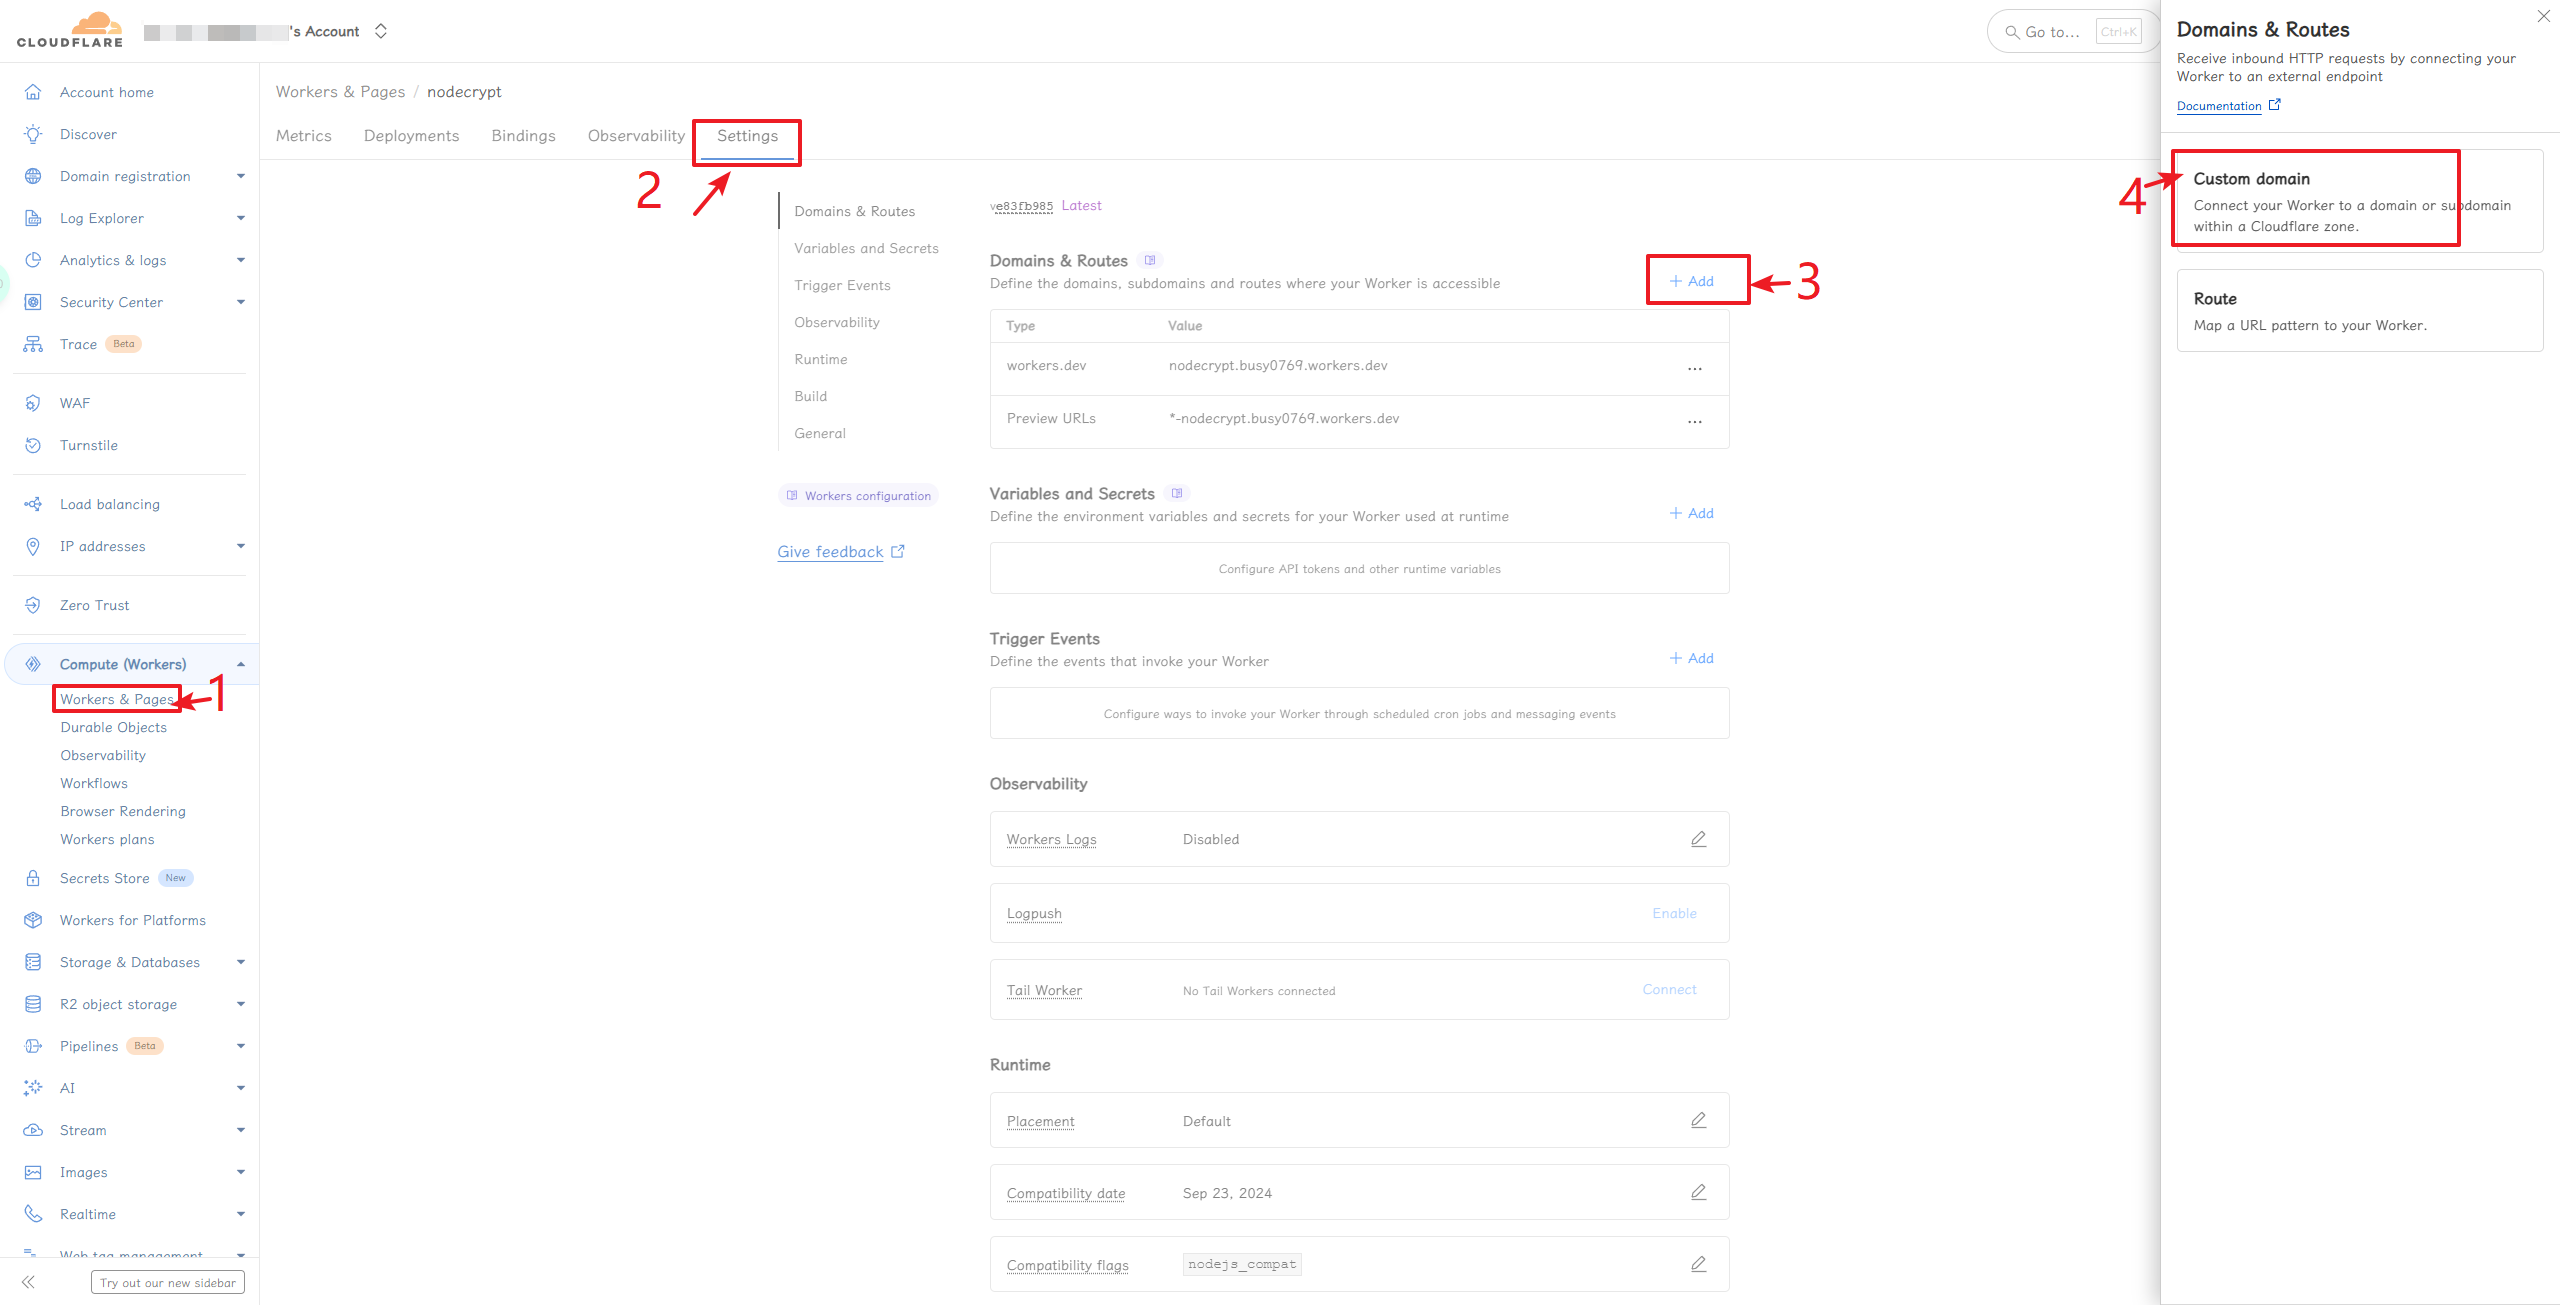The width and height of the screenshot is (2560, 1305).
Task: Open account switcher chevron
Action: (381, 31)
